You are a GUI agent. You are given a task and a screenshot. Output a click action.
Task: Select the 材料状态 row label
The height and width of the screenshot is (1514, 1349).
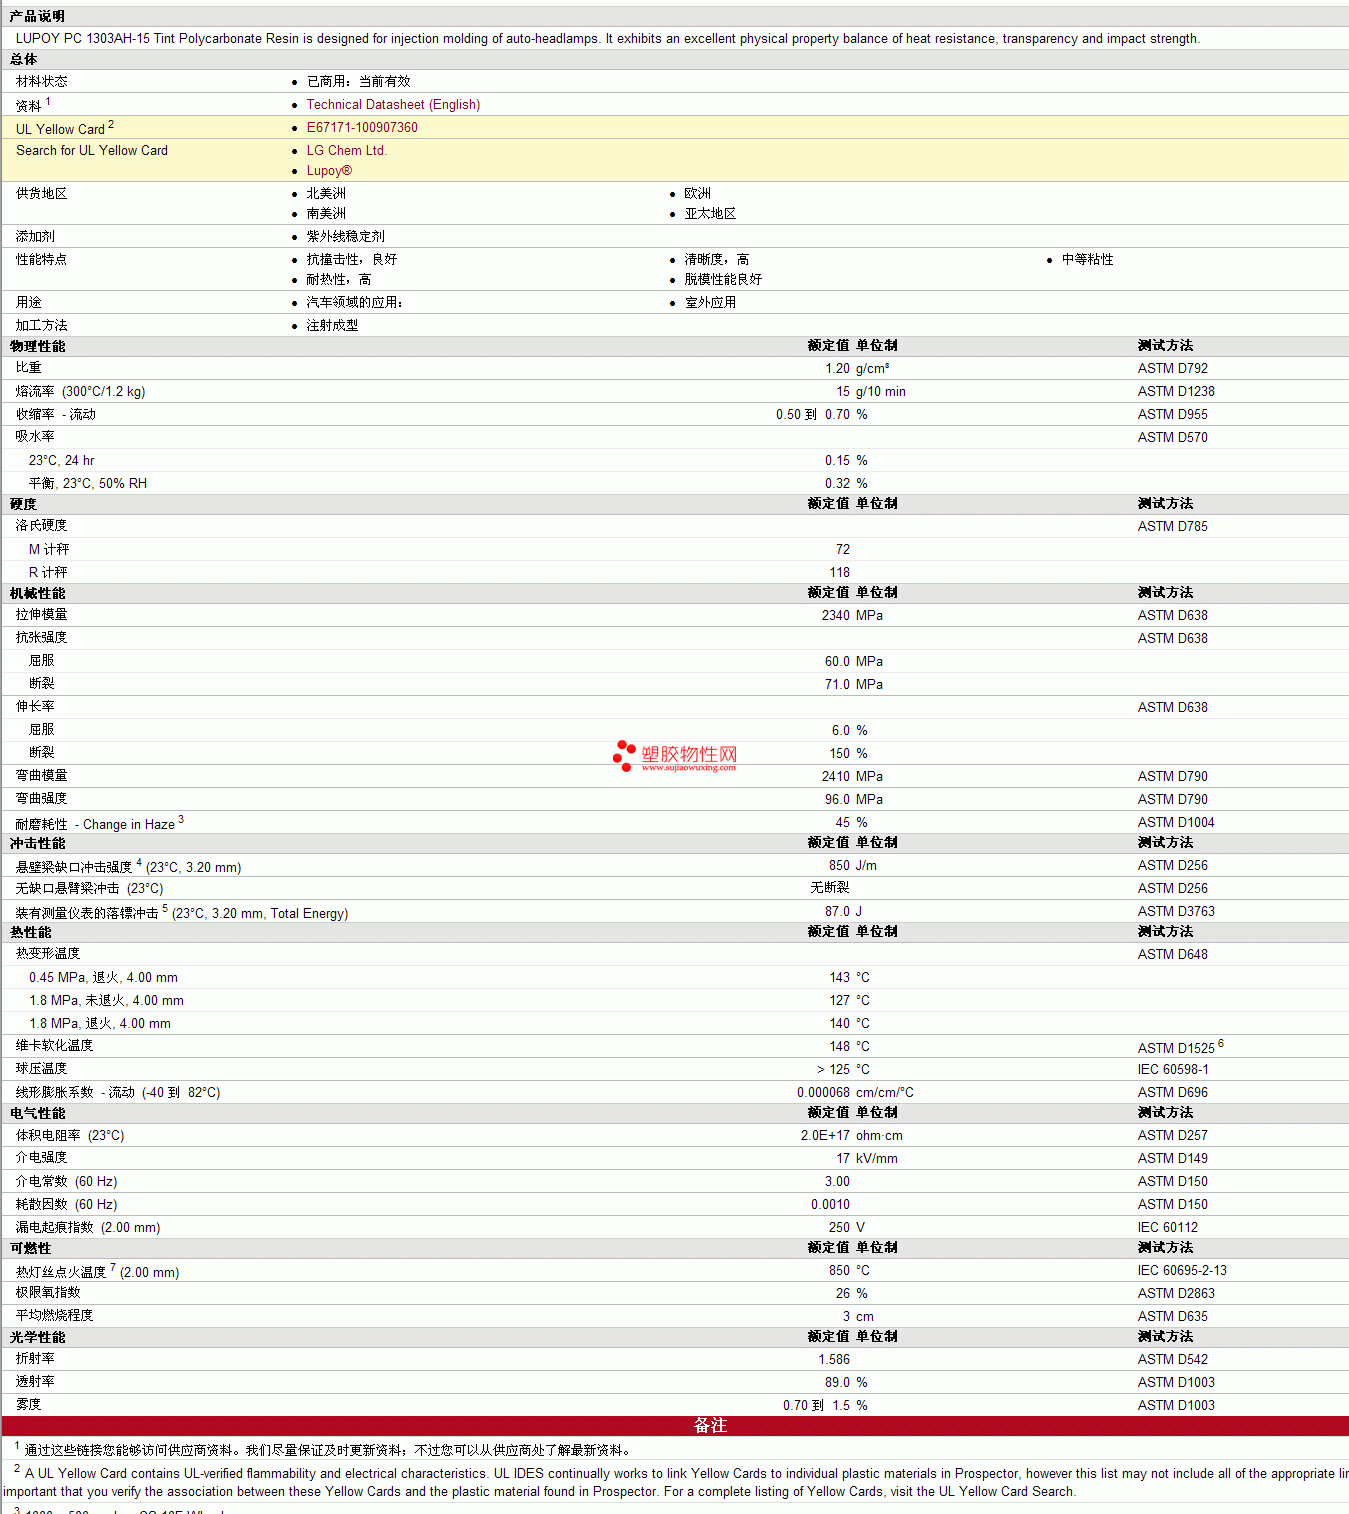click(x=41, y=81)
